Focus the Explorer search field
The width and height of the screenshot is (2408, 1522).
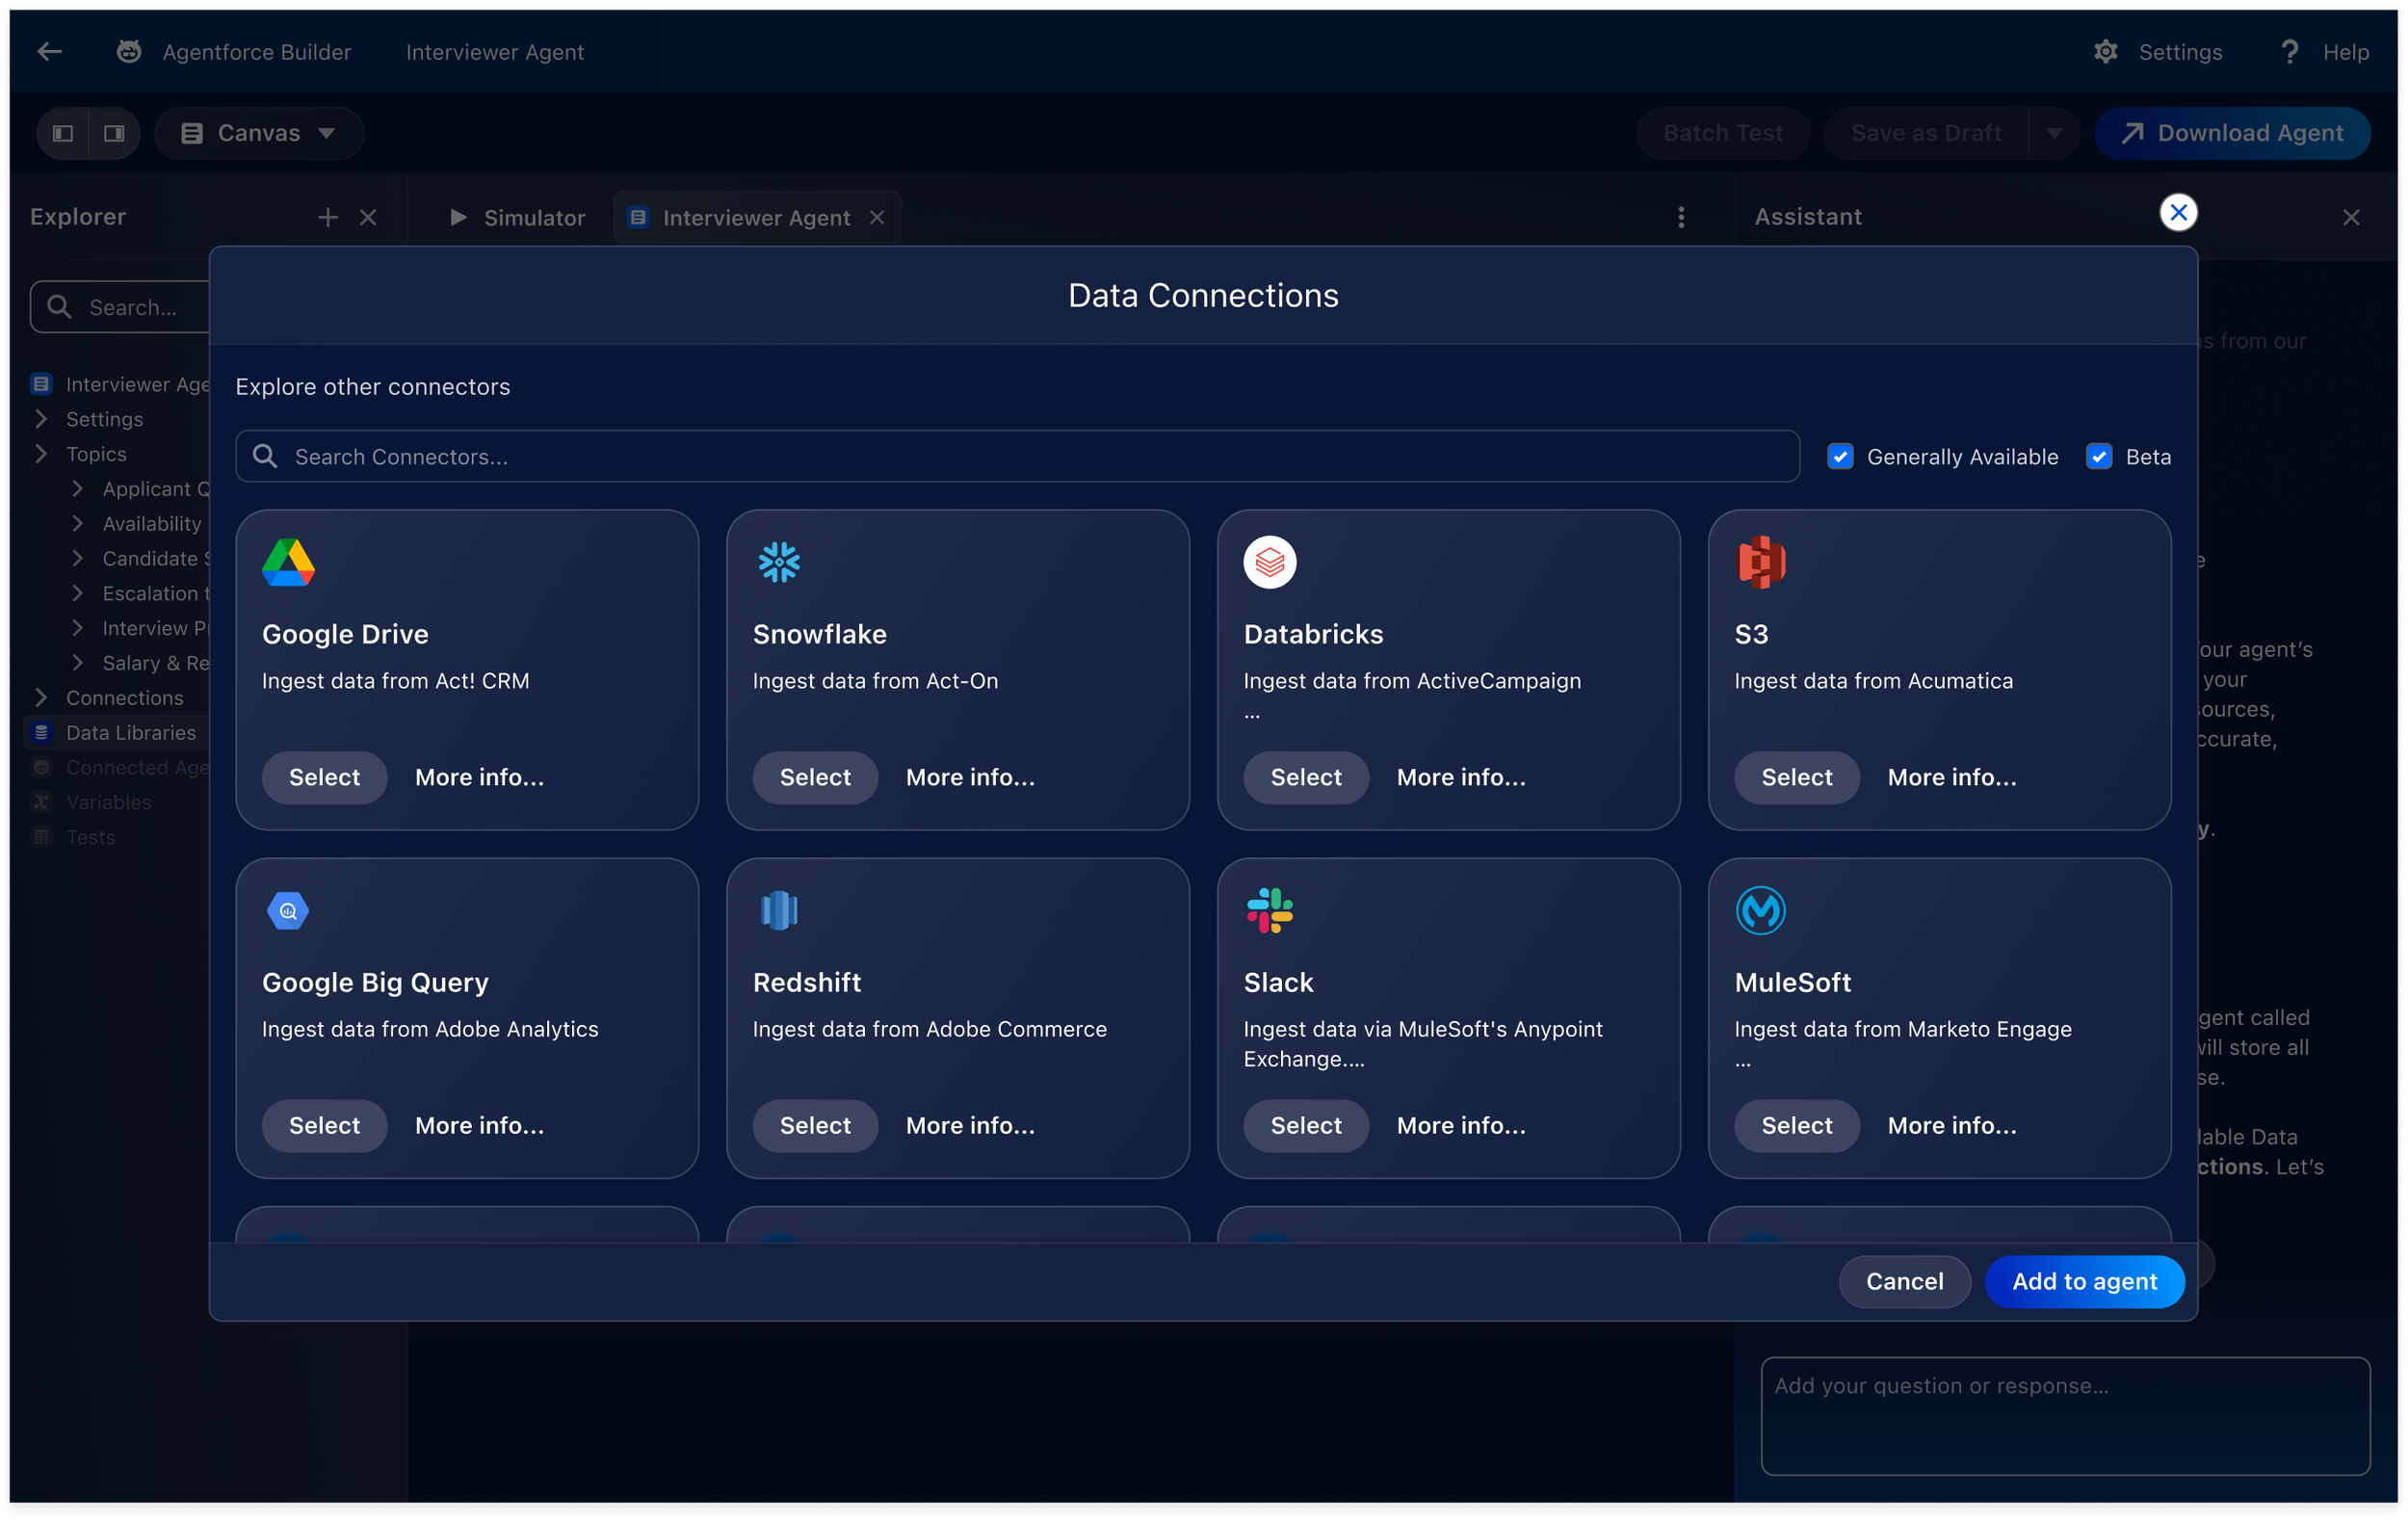tap(120, 307)
